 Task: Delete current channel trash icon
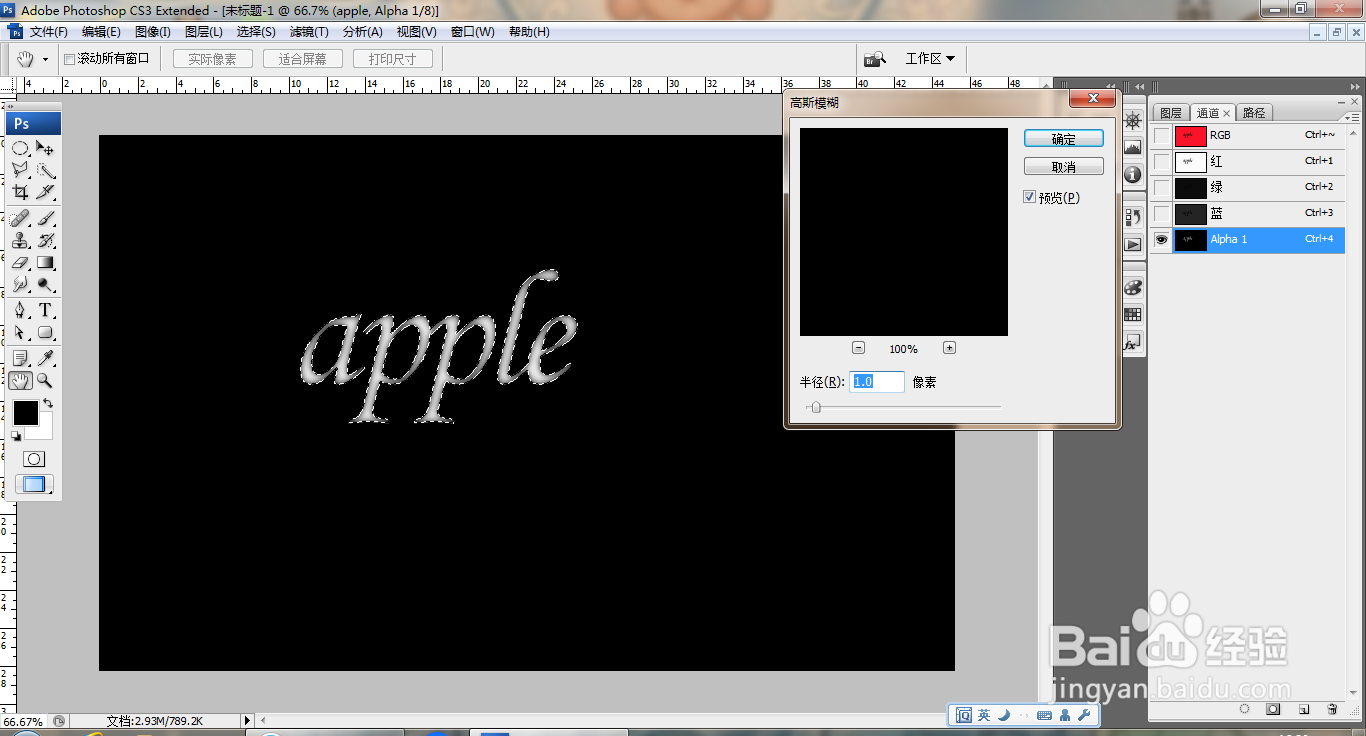point(1332,709)
